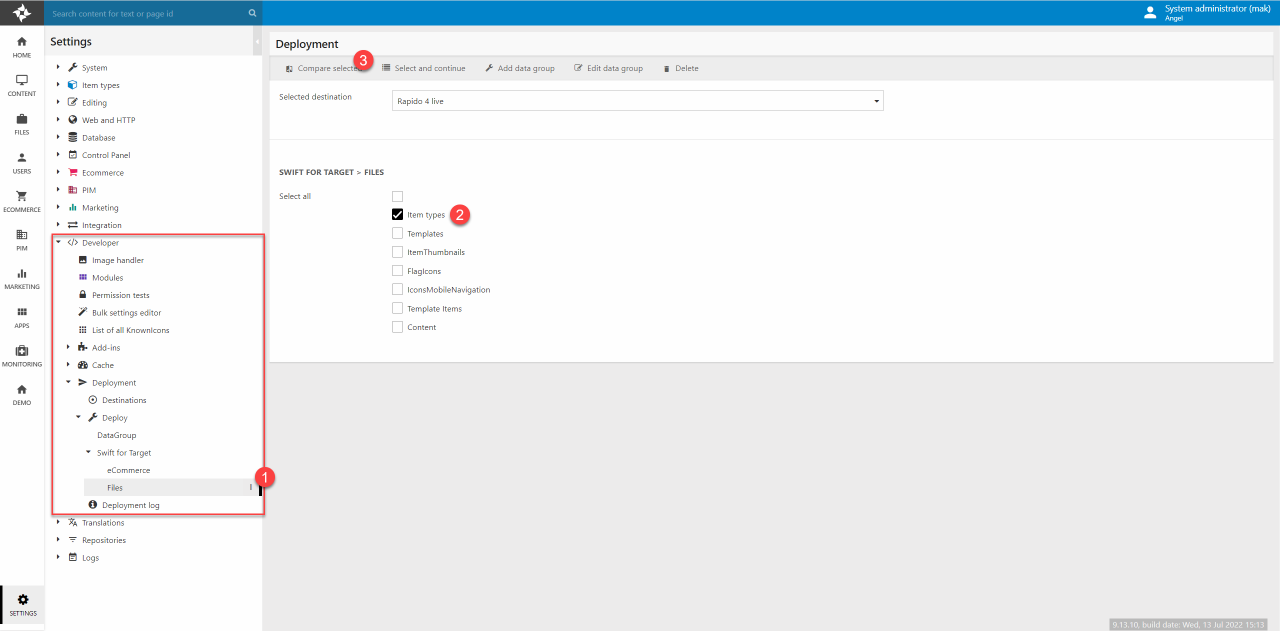Image resolution: width=1280 pixels, height=631 pixels.
Task: Uncheck the Item types checkbox
Action: [x=397, y=215]
